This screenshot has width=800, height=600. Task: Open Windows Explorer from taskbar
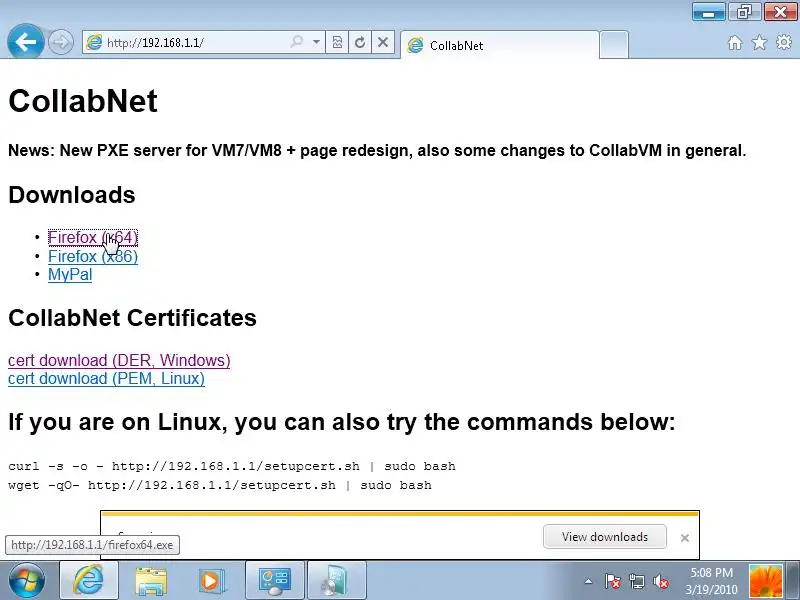coord(151,581)
